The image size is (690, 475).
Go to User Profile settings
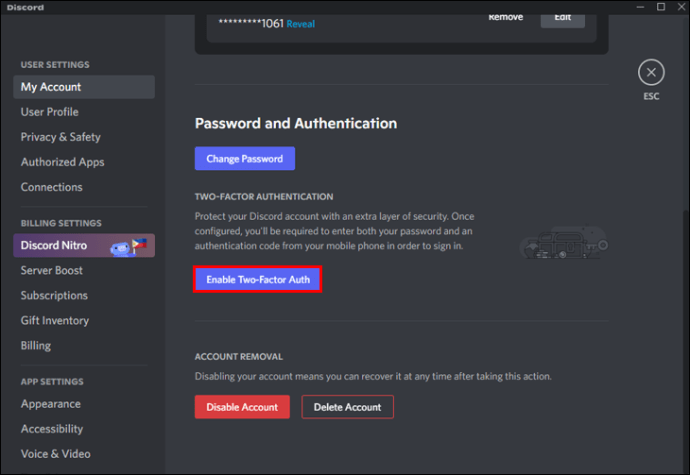(x=50, y=112)
